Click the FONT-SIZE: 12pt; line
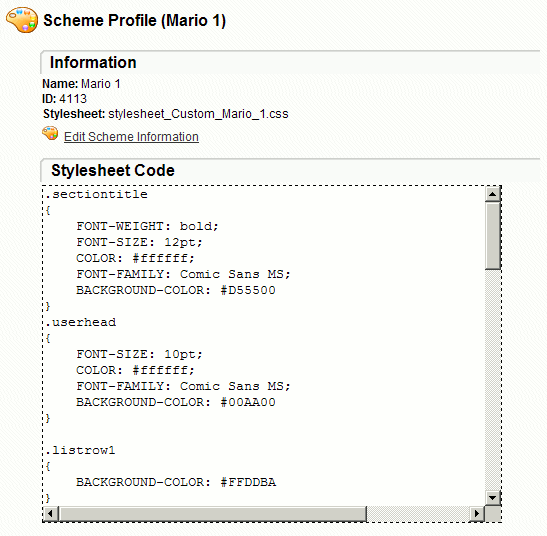This screenshot has height=536, width=547. click(x=140, y=242)
